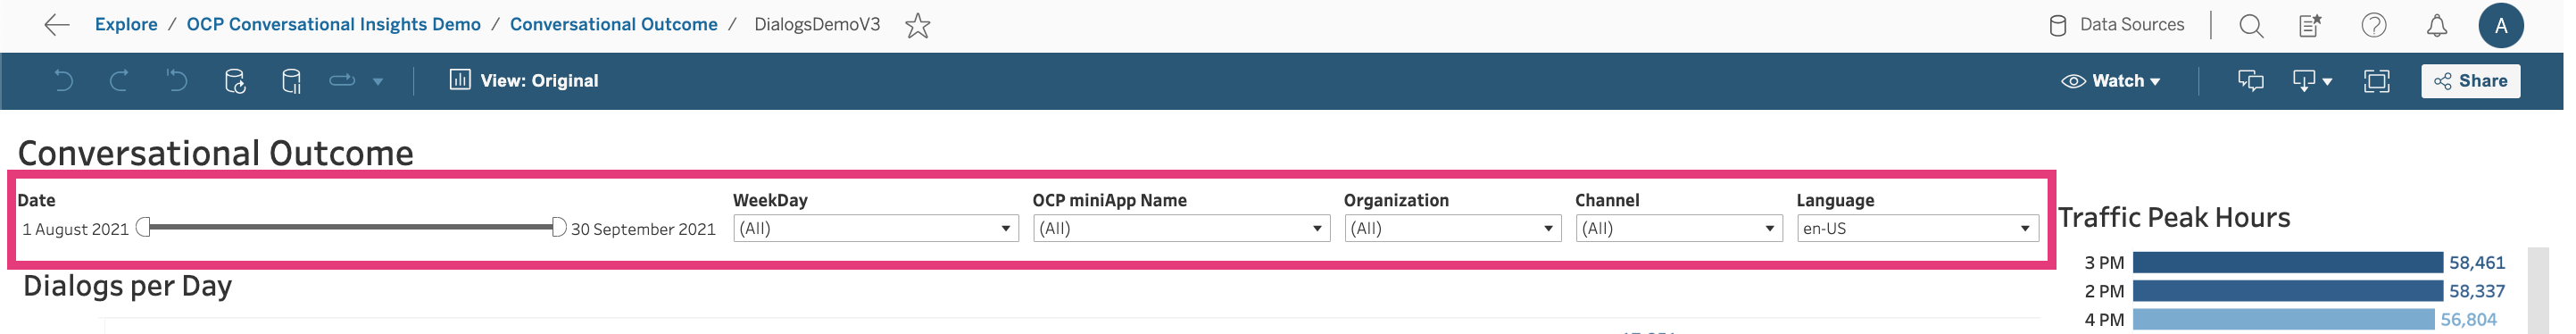The height and width of the screenshot is (334, 2576).
Task: Click the Refresh data source icon
Action: (x=235, y=81)
